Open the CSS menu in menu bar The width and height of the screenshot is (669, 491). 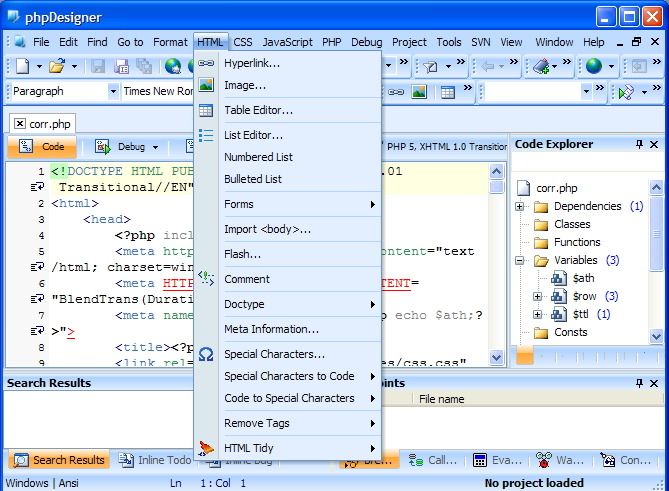coord(243,42)
